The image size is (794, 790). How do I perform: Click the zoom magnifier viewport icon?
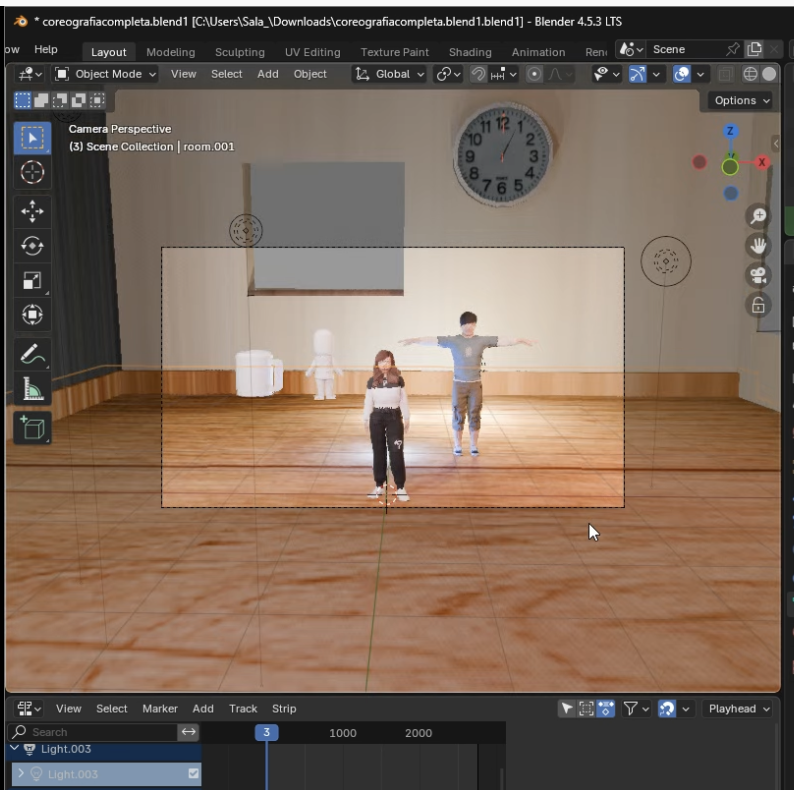759,217
